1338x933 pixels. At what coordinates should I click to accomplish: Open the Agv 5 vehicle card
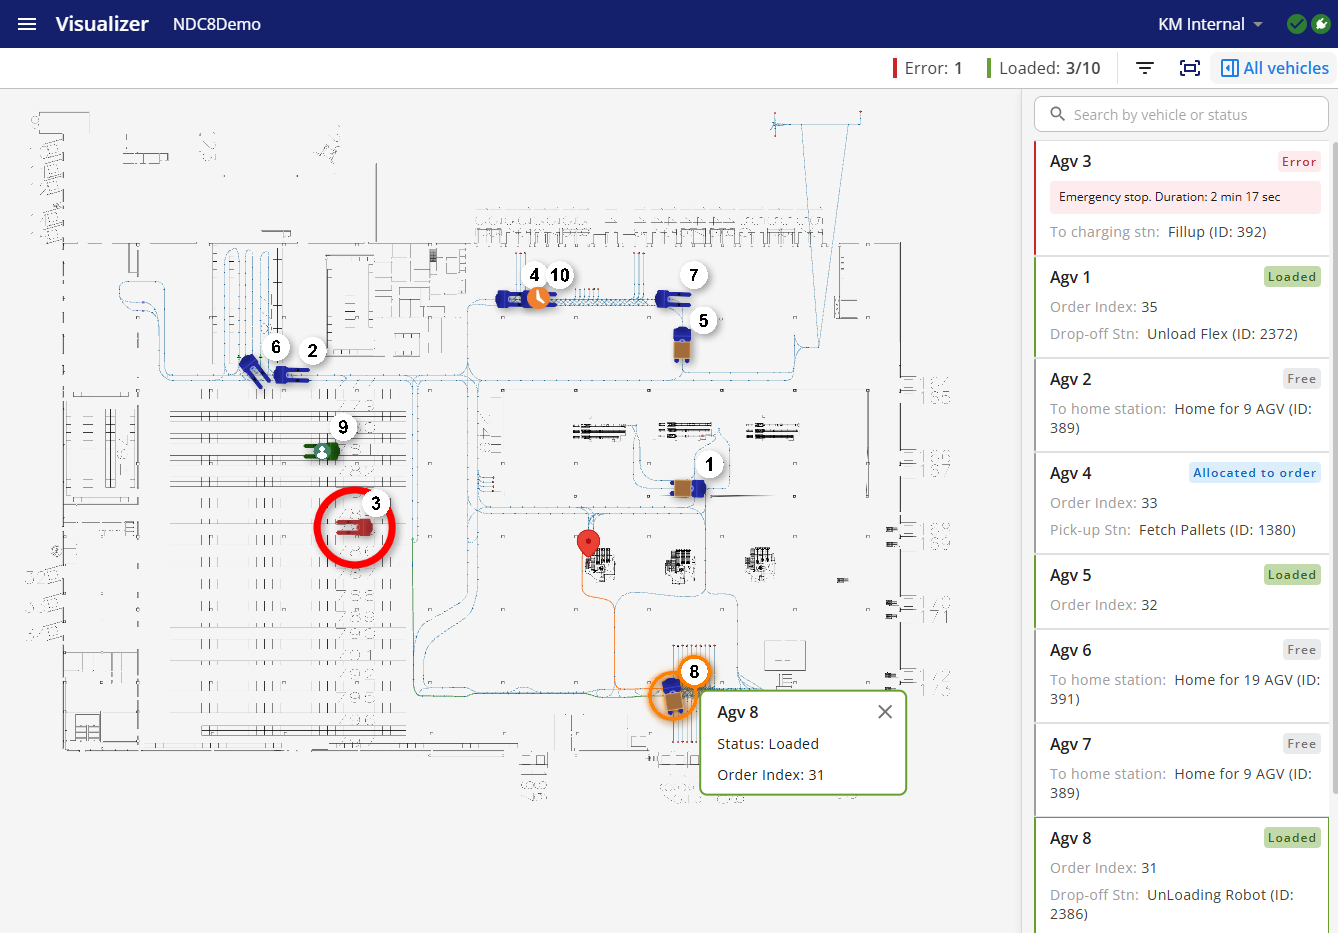(x=1181, y=591)
